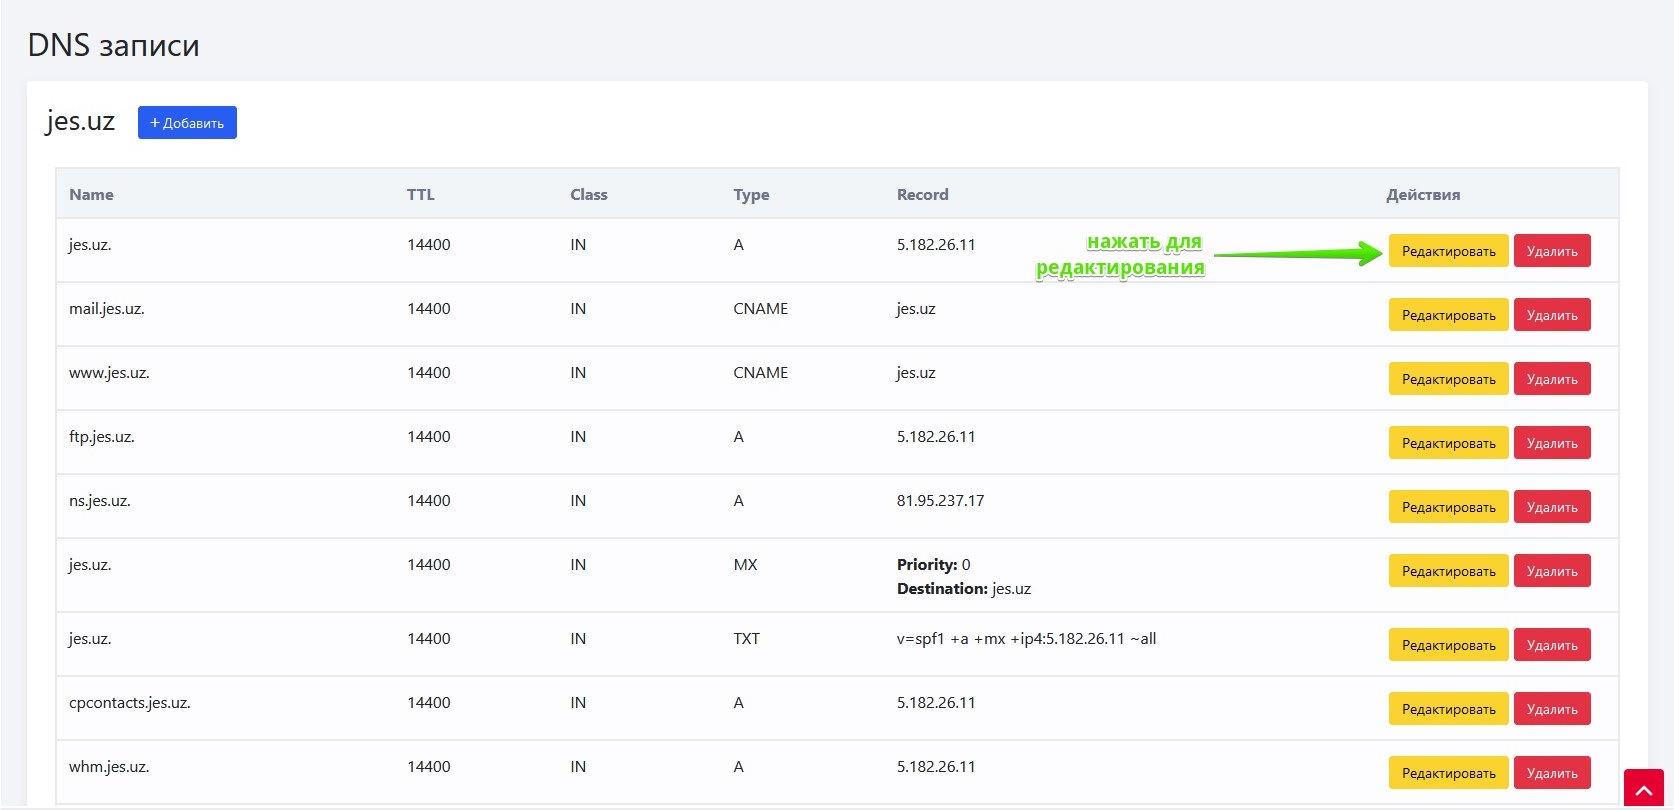Click Удалить for whm.jes.uz record
This screenshot has width=1674, height=810.
[1551, 773]
